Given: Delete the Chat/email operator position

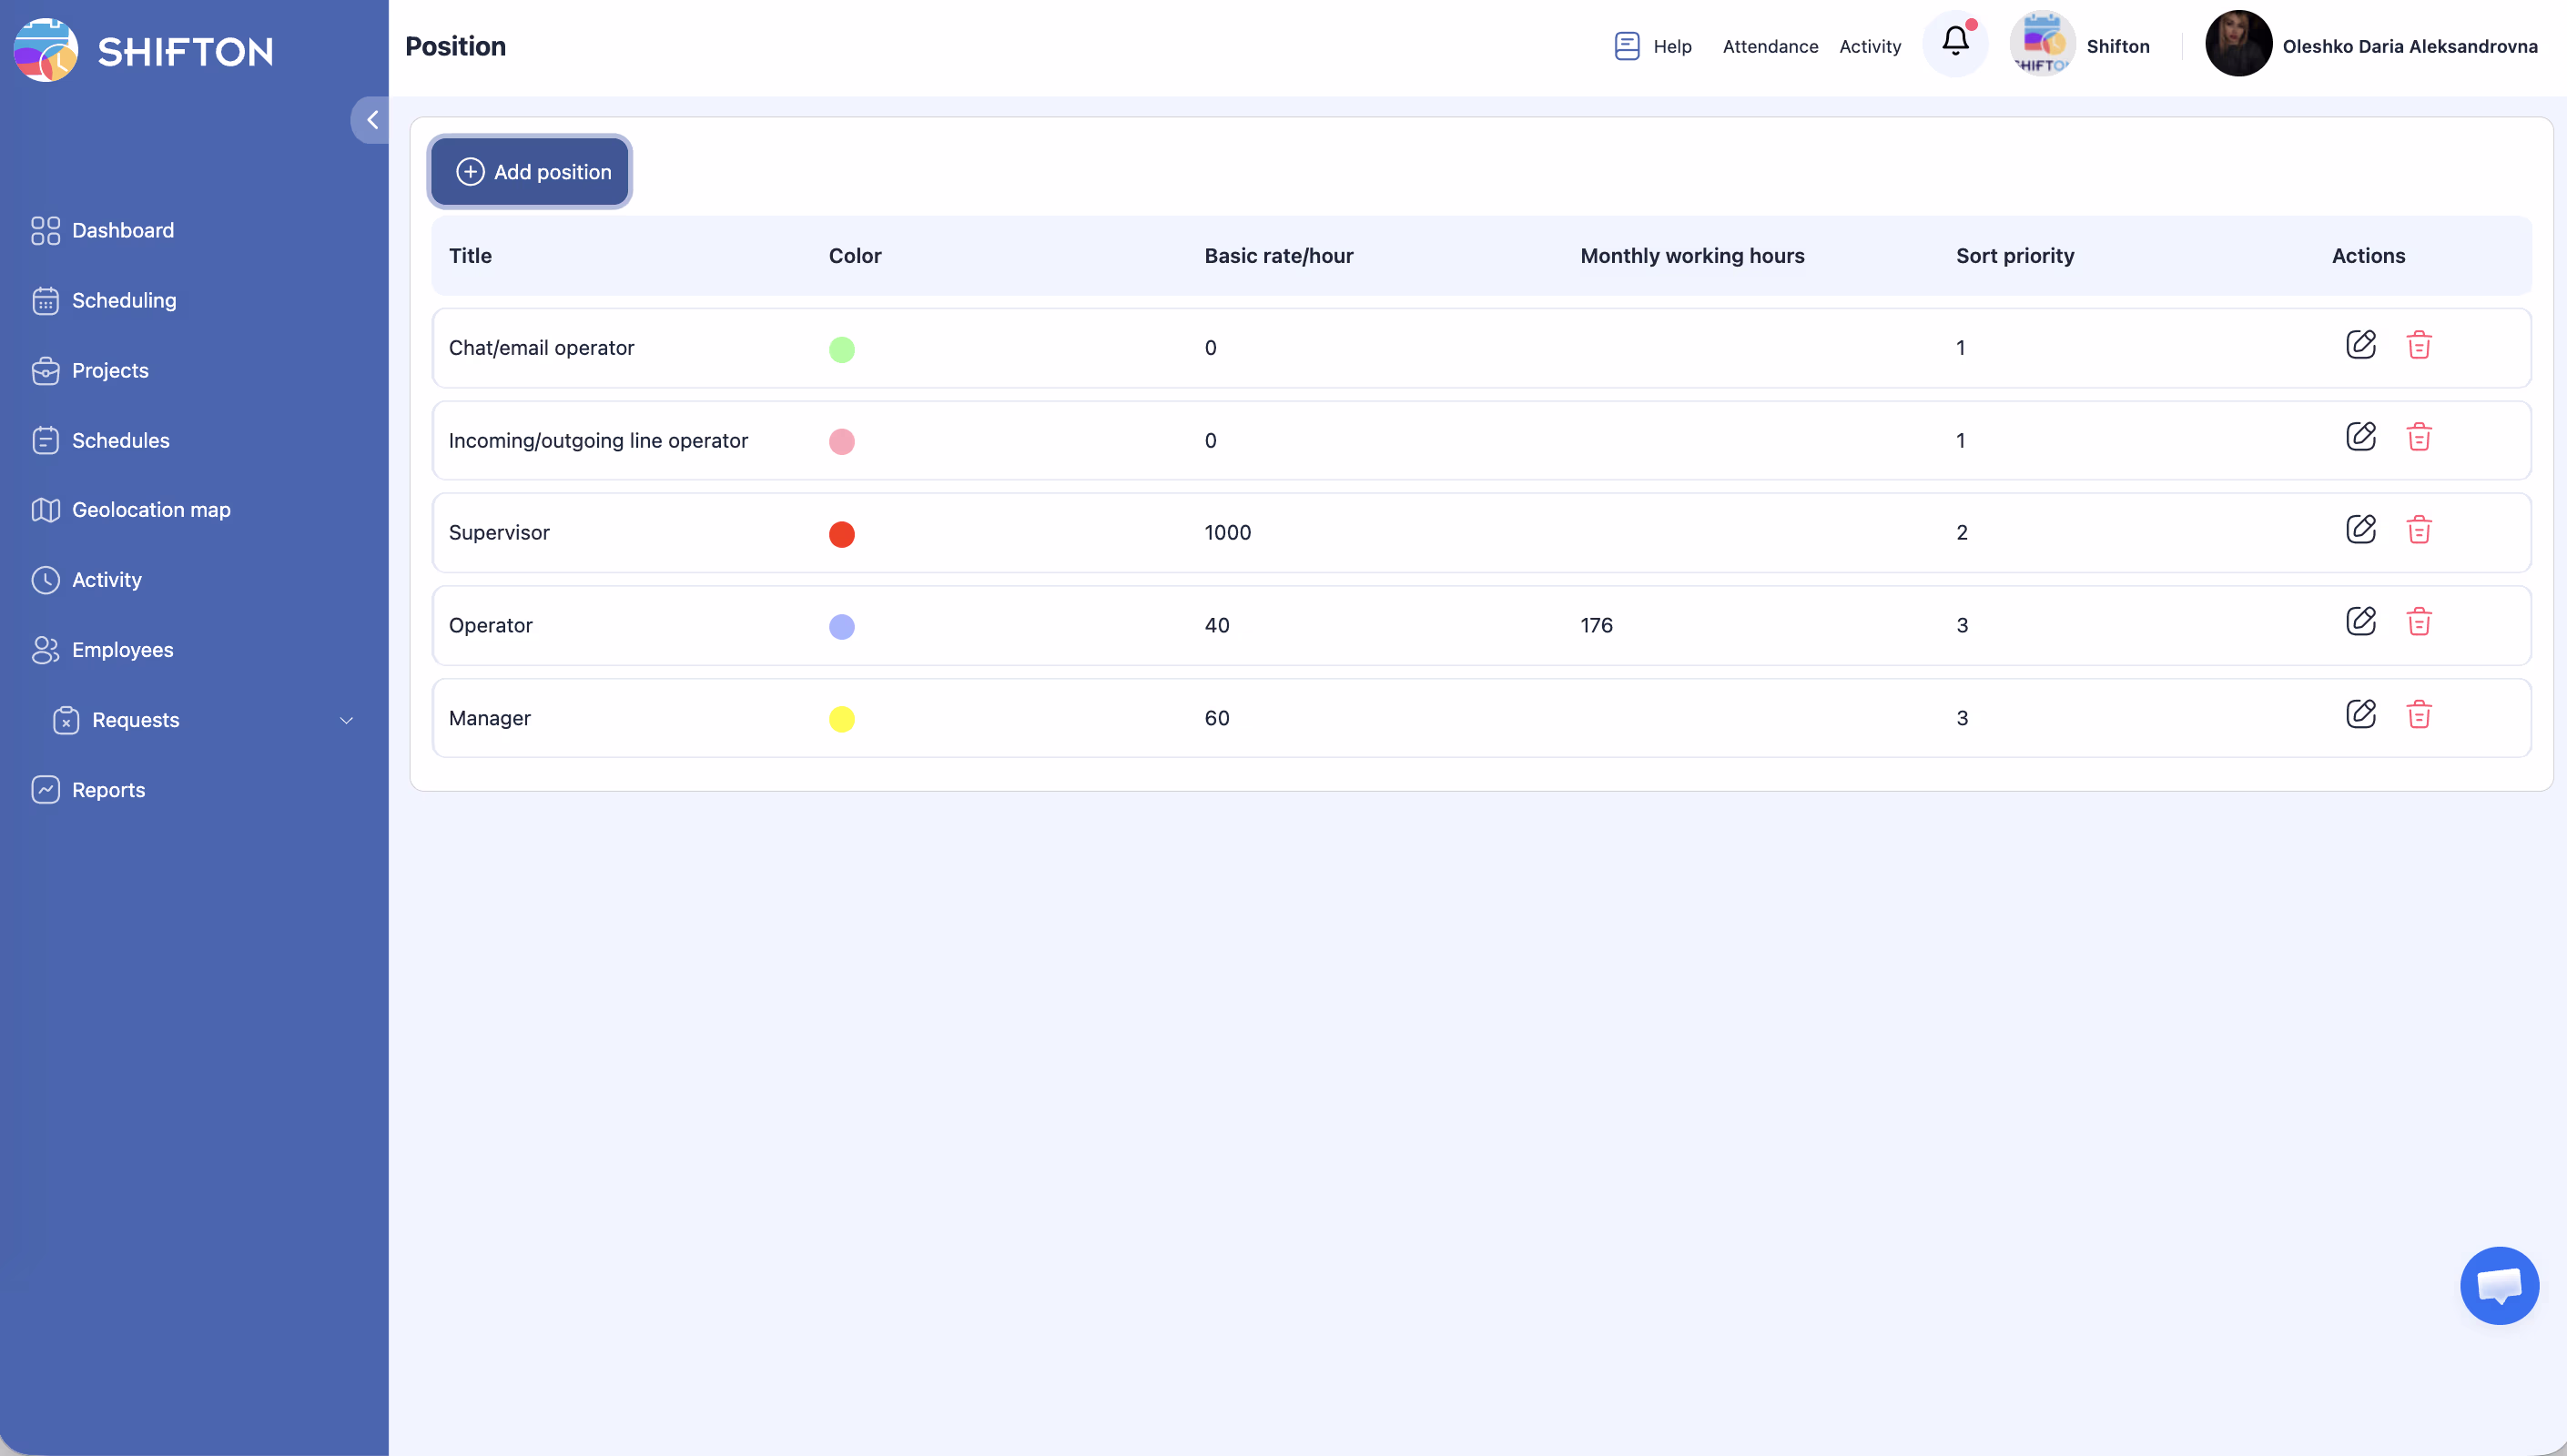Looking at the screenshot, I should (2418, 345).
